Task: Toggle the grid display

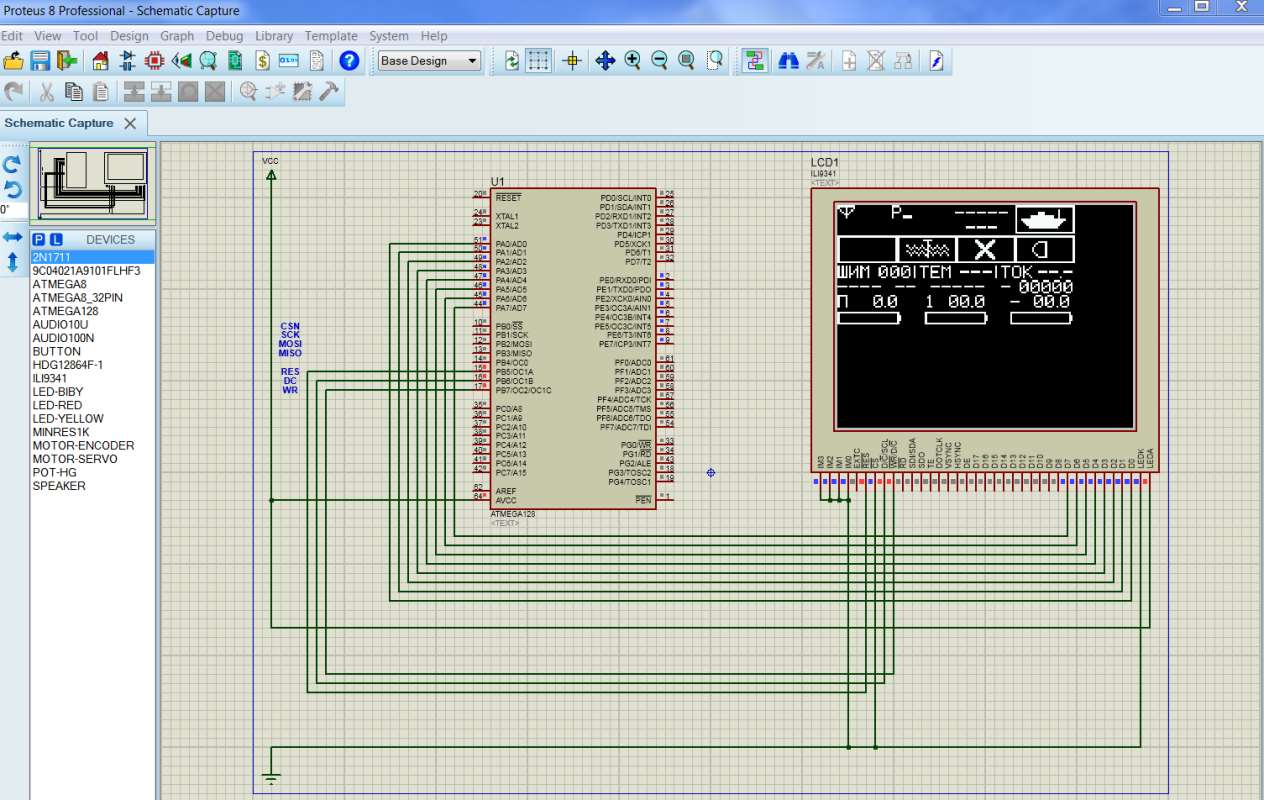Action: (x=539, y=61)
